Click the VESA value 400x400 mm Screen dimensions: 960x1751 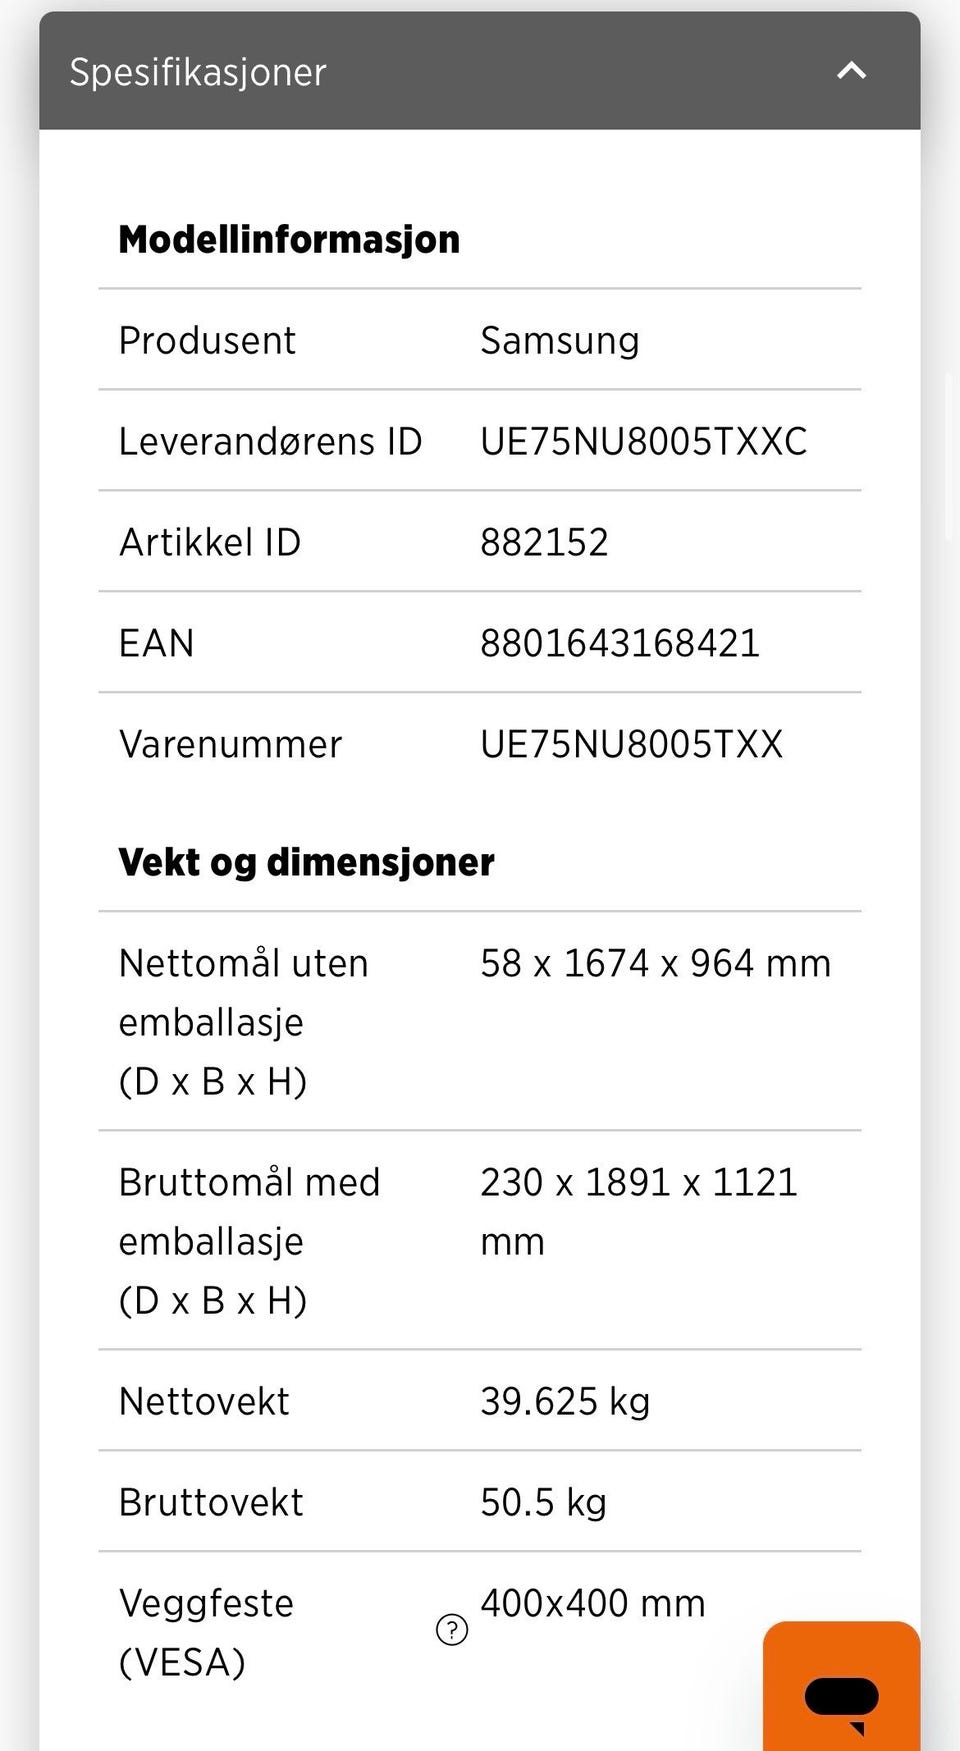(592, 1603)
